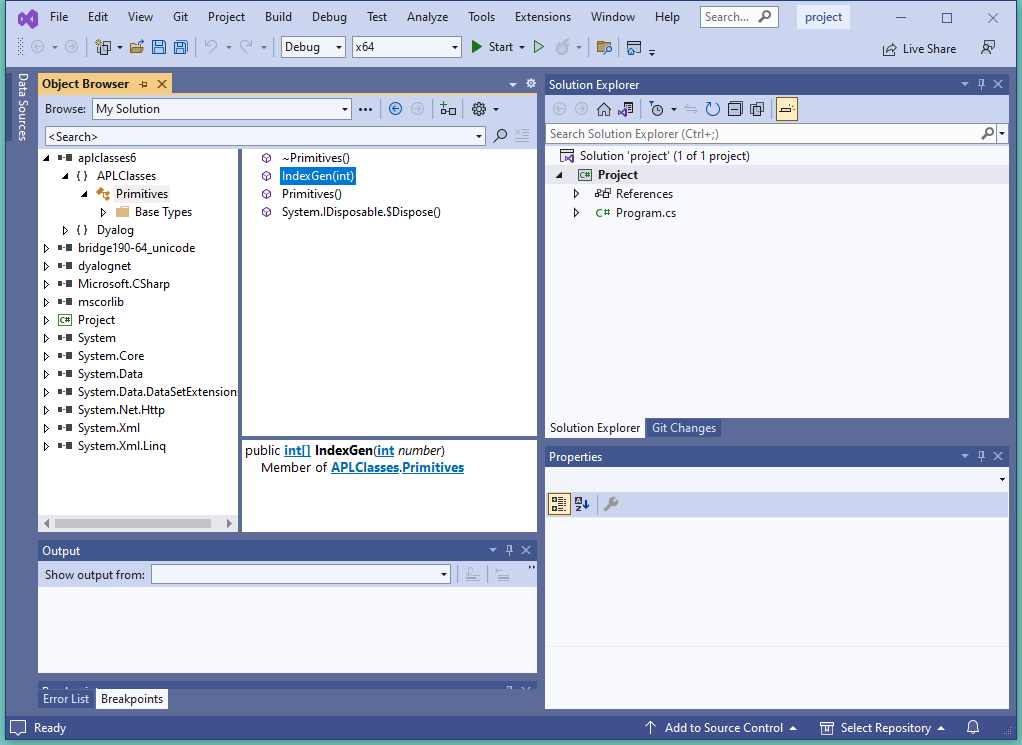Viewport: 1022px width, 745px height.
Task: Open the Debug configuration dropdown
Action: pyautogui.click(x=313, y=47)
